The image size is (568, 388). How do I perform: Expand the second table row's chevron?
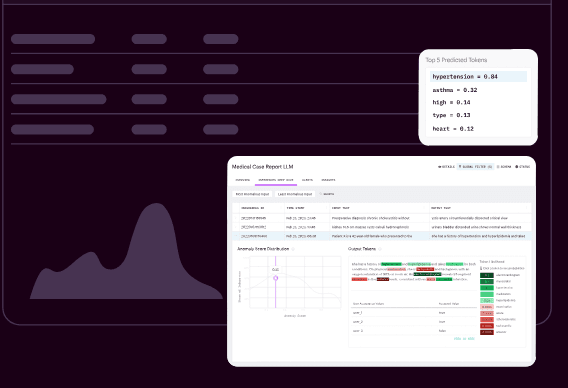(236, 227)
